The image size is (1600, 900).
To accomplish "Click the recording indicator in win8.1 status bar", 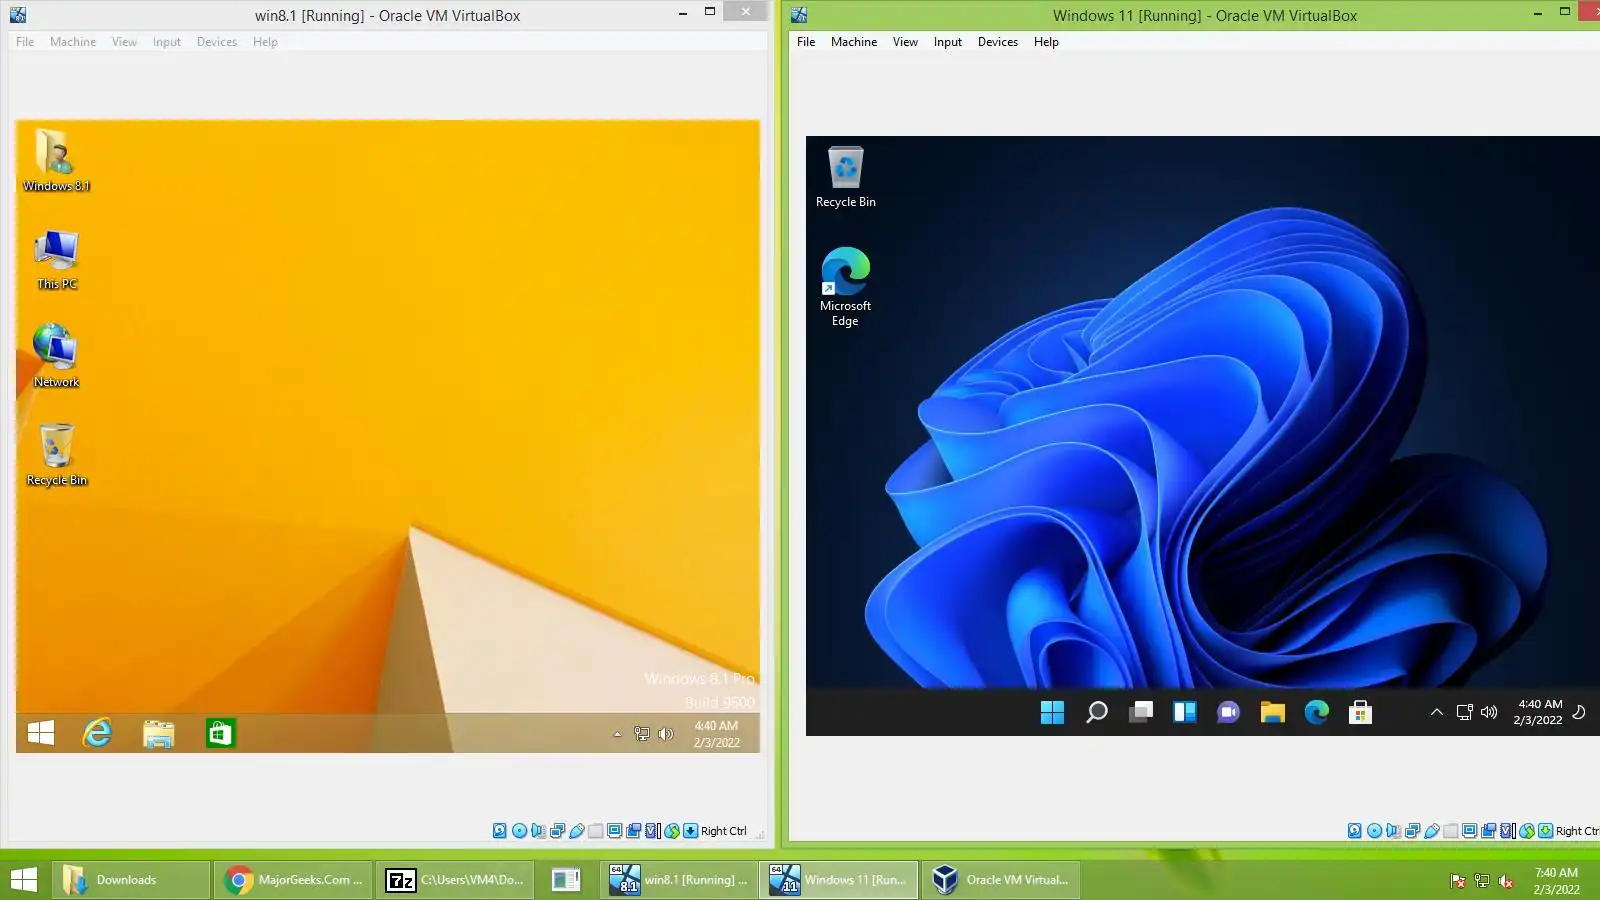I will pos(634,831).
